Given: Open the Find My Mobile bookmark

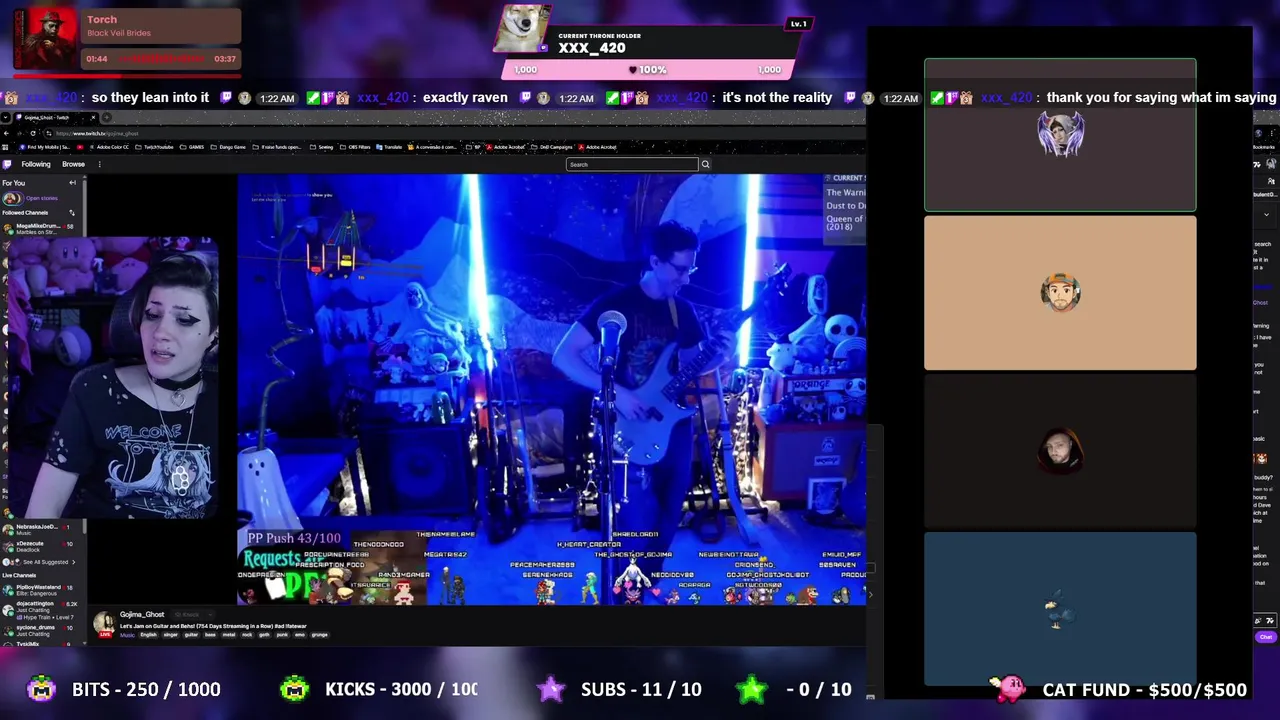Looking at the screenshot, I should pos(45,147).
